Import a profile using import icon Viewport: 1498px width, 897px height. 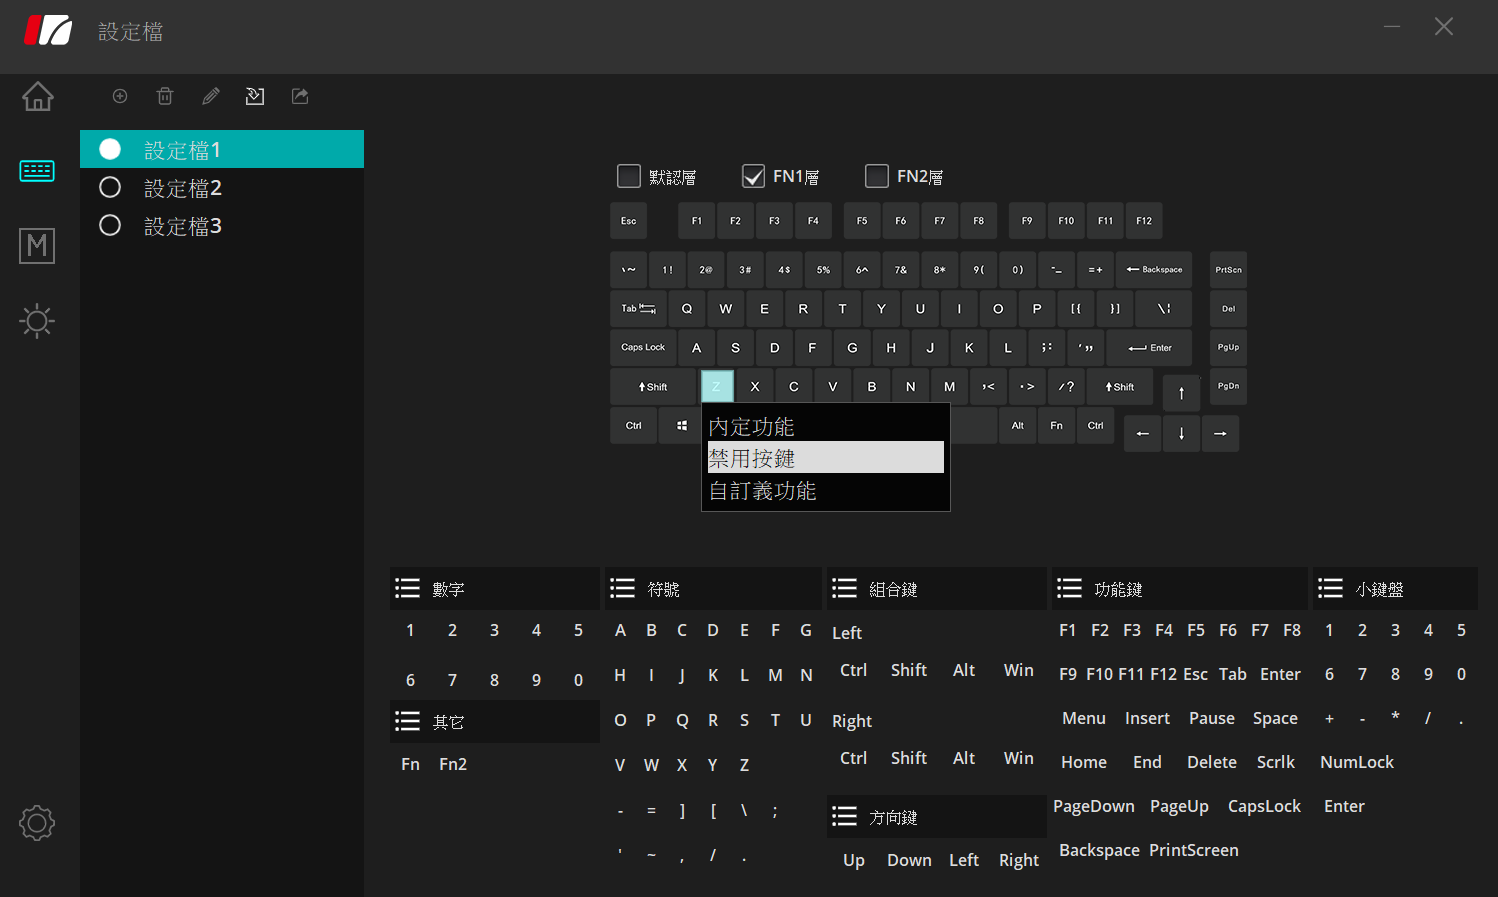(x=255, y=96)
